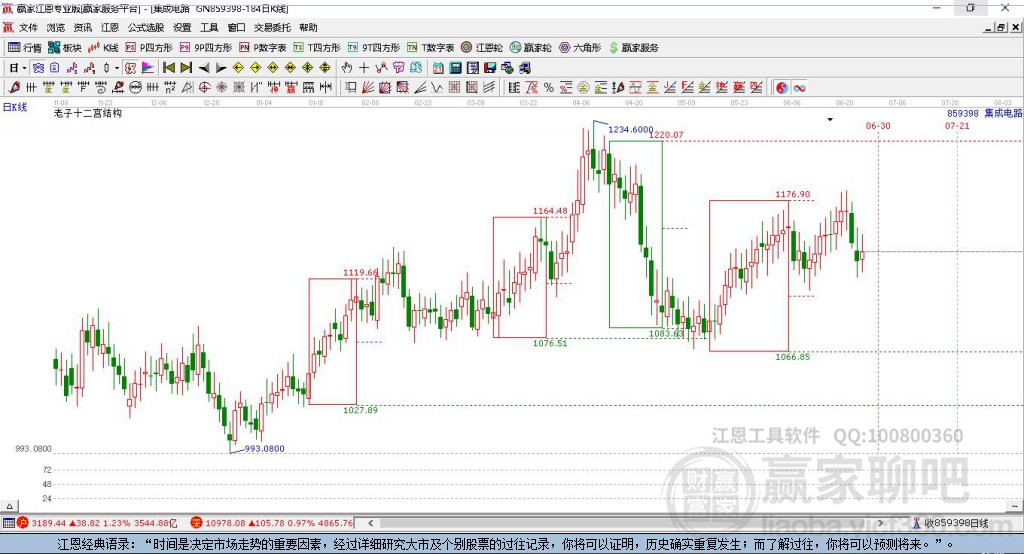Restore the inner chart window with restore button
Image resolution: width=1024 pixels, height=554 pixels.
(x=1002, y=27)
